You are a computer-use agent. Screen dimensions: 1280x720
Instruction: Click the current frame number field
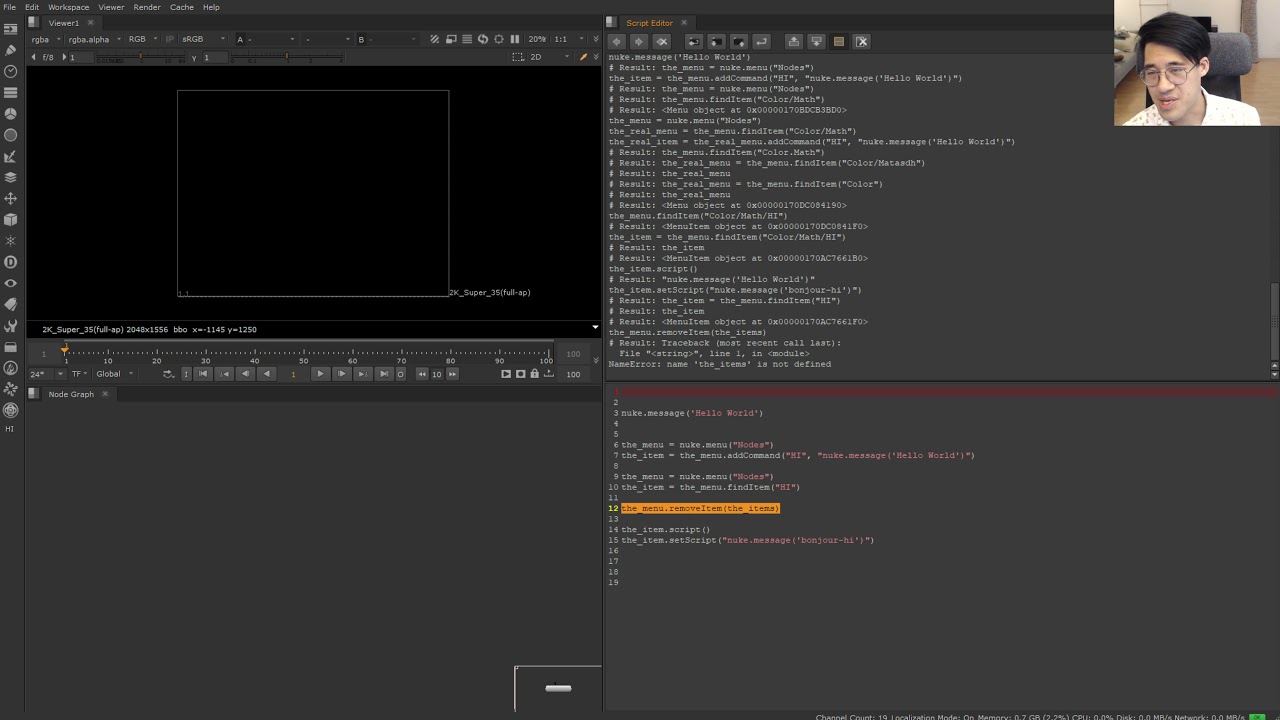point(293,374)
